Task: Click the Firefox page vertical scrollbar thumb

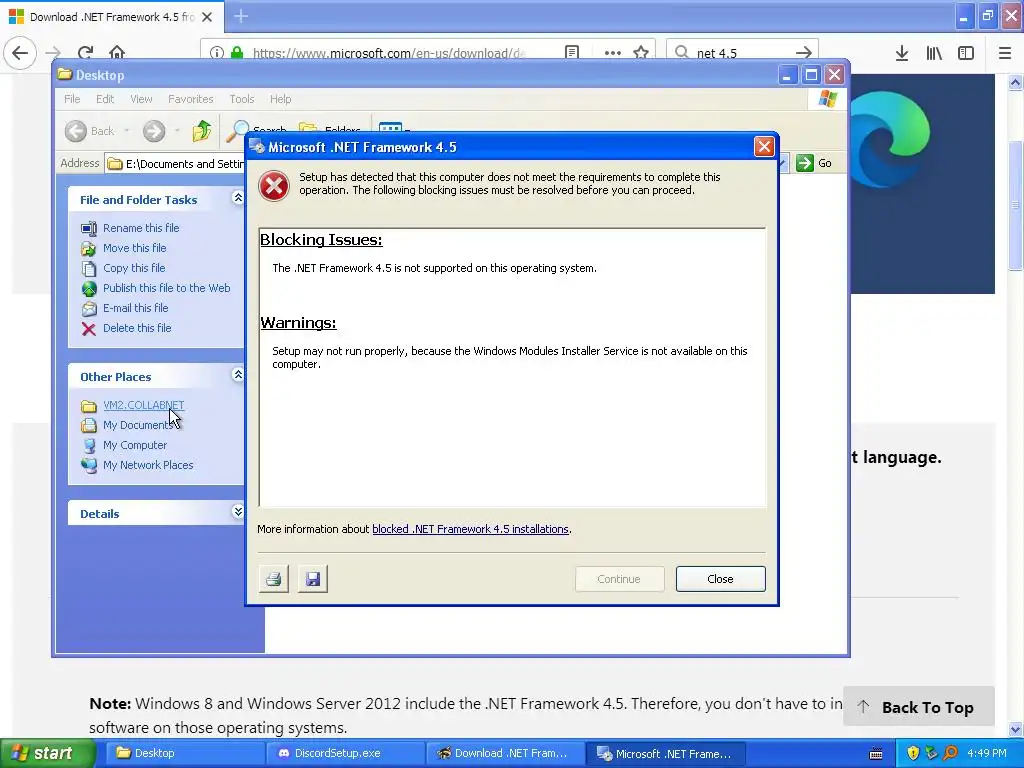Action: 1015,205
